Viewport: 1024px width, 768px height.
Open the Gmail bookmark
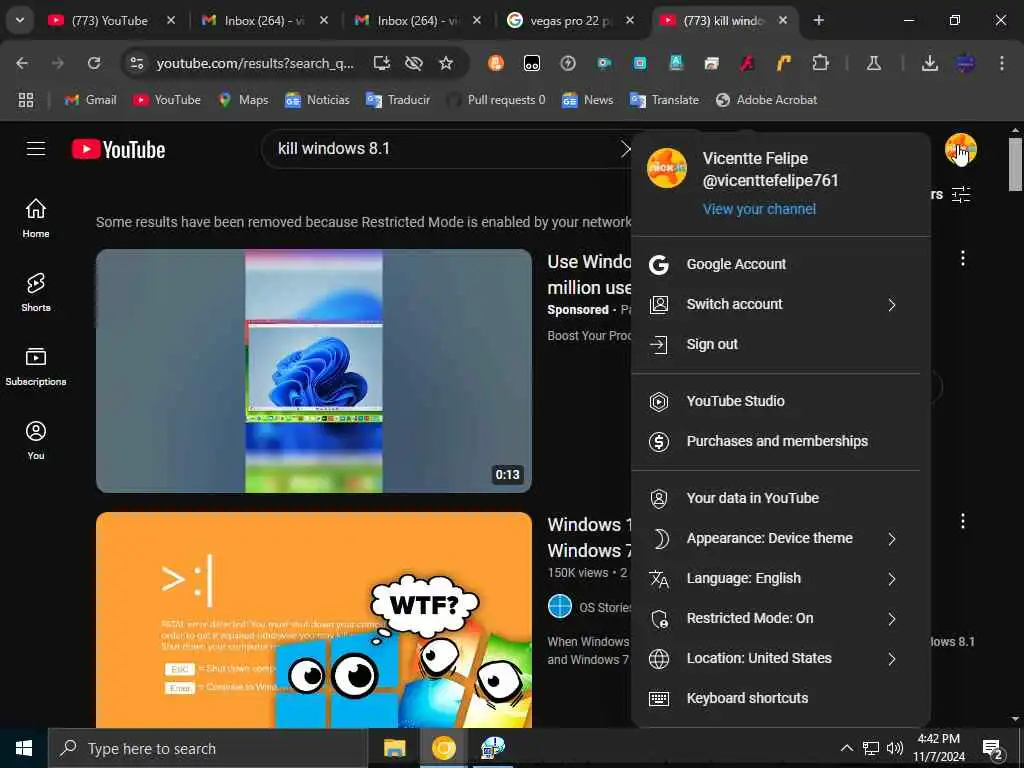click(90, 100)
